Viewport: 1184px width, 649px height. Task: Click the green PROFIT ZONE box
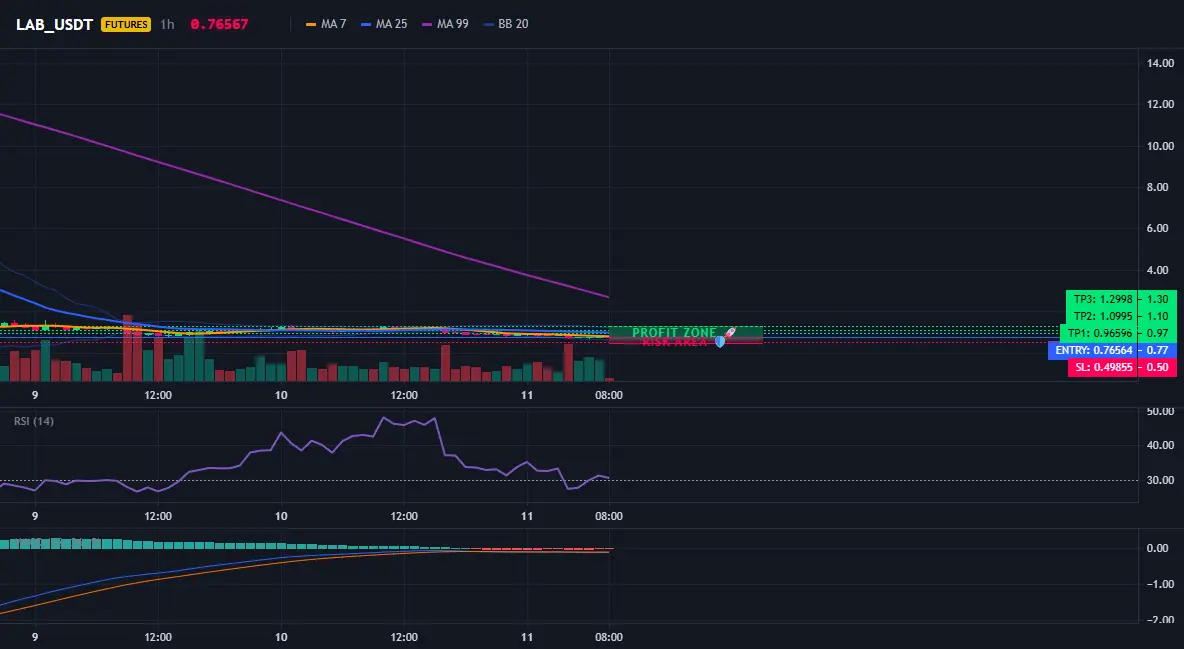(x=685, y=332)
